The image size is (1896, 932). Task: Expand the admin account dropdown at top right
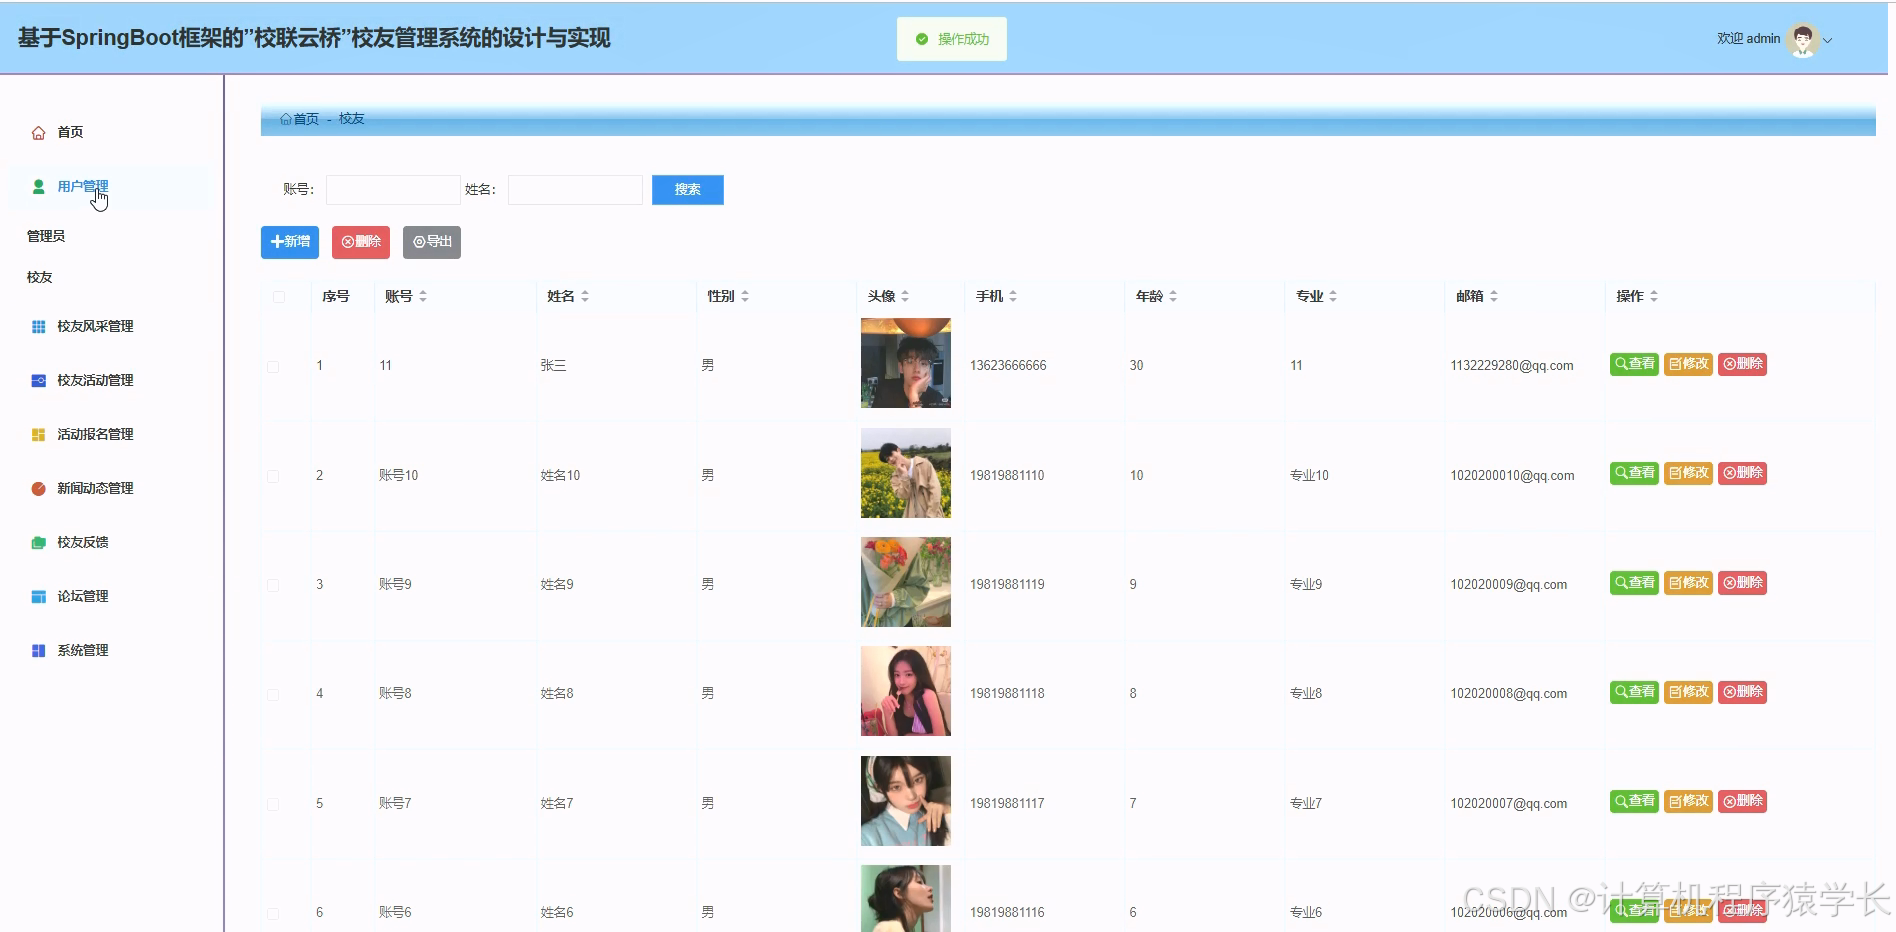[x=1827, y=39]
